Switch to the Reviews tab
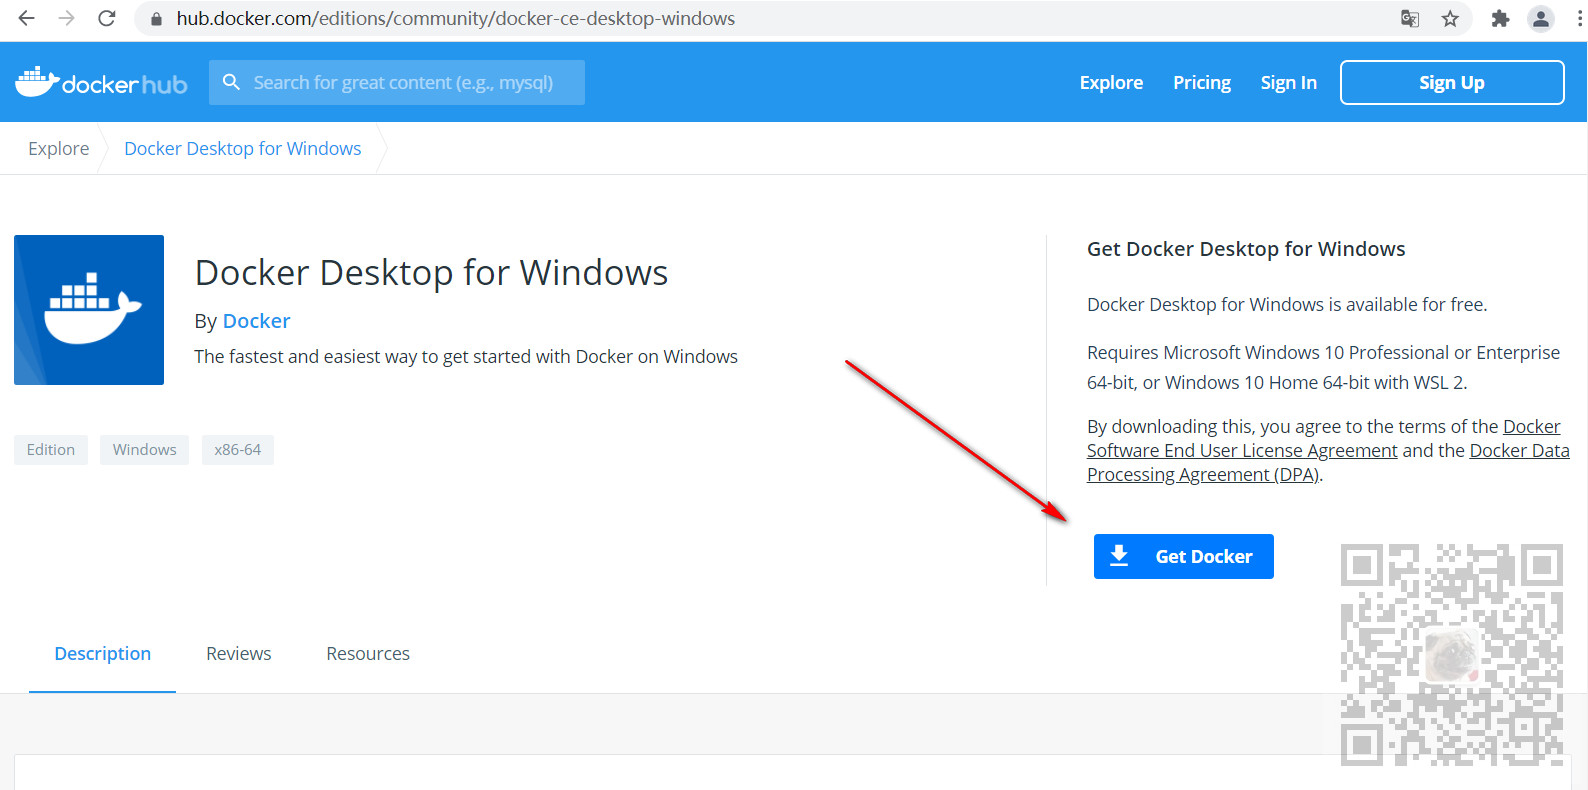Screen dimensions: 1588x790 [238, 654]
